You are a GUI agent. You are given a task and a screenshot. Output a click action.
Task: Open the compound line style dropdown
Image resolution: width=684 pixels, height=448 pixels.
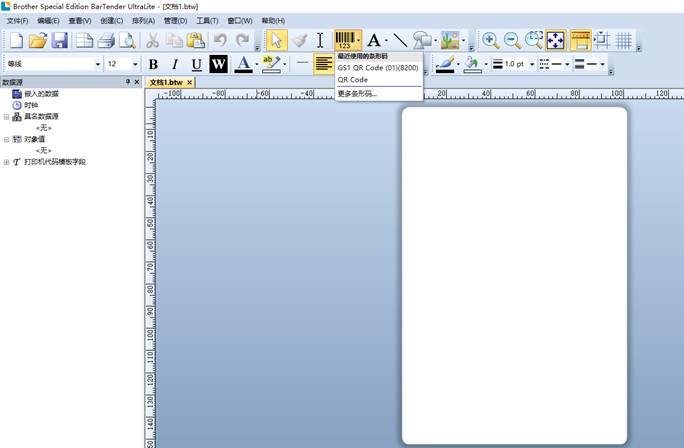coord(603,64)
